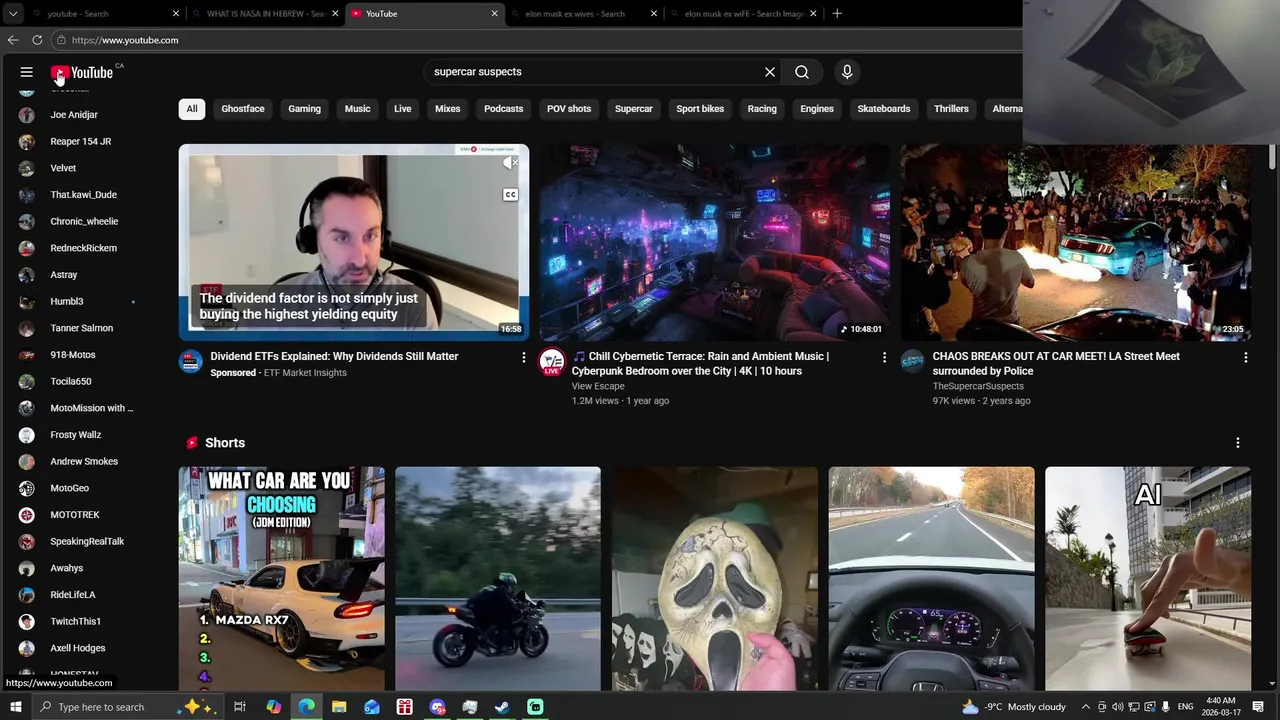Toggle captions CC on the ad thumbnail
This screenshot has width=1280, height=720.
point(511,194)
